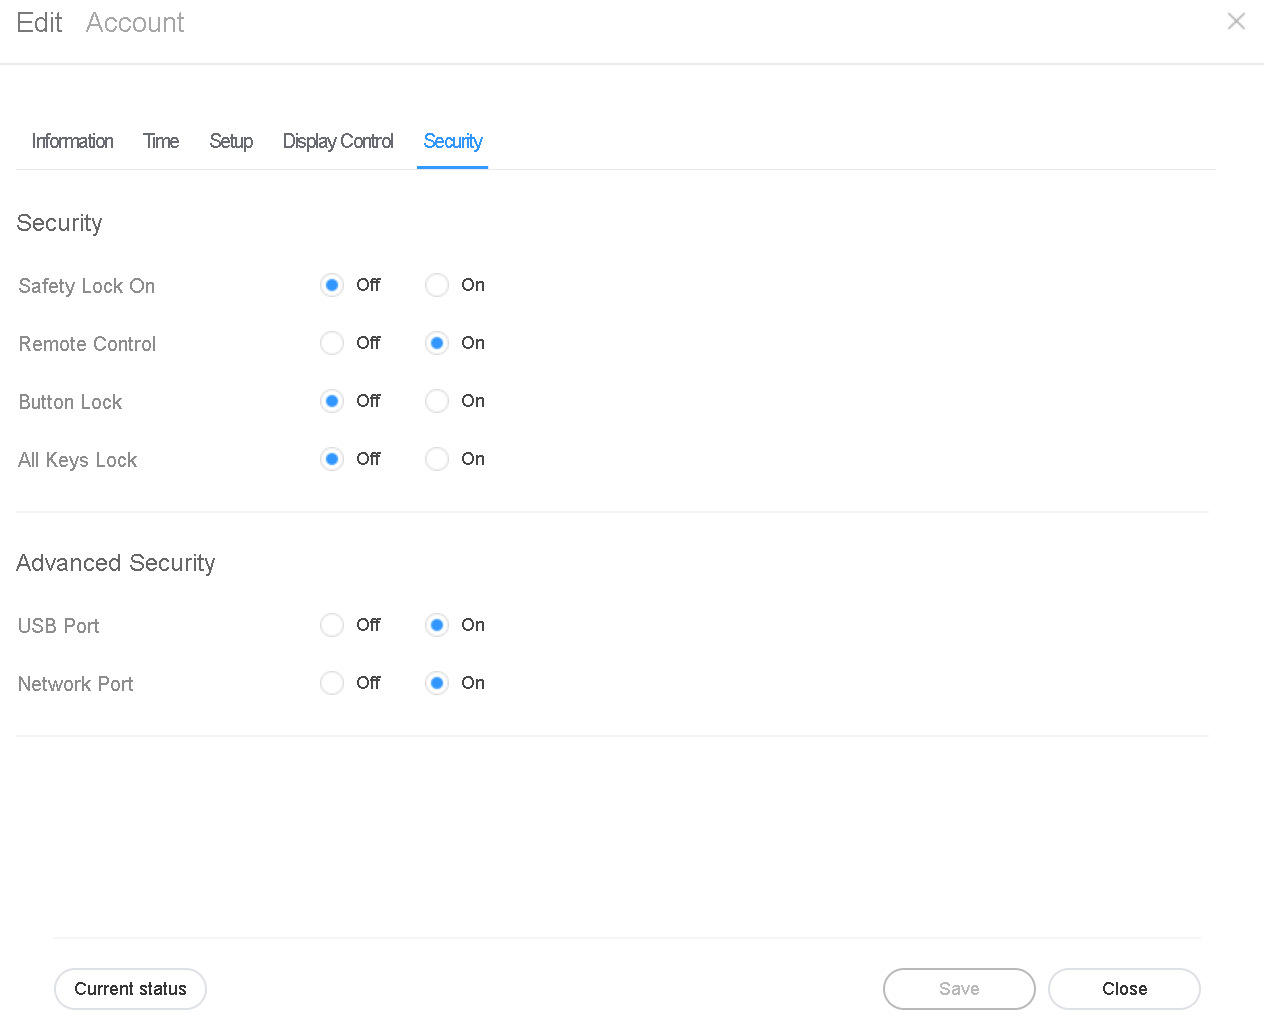Close the Edit dialog
The width and height of the screenshot is (1264, 1022).
tap(1123, 988)
